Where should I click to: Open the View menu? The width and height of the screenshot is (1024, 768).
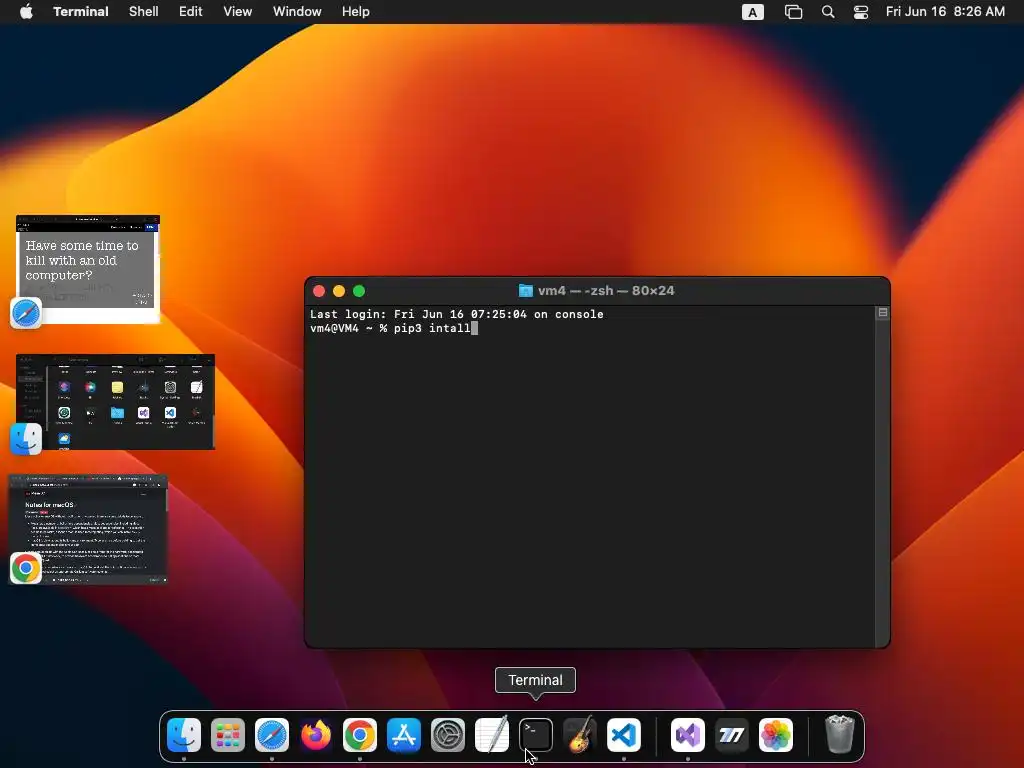238,11
